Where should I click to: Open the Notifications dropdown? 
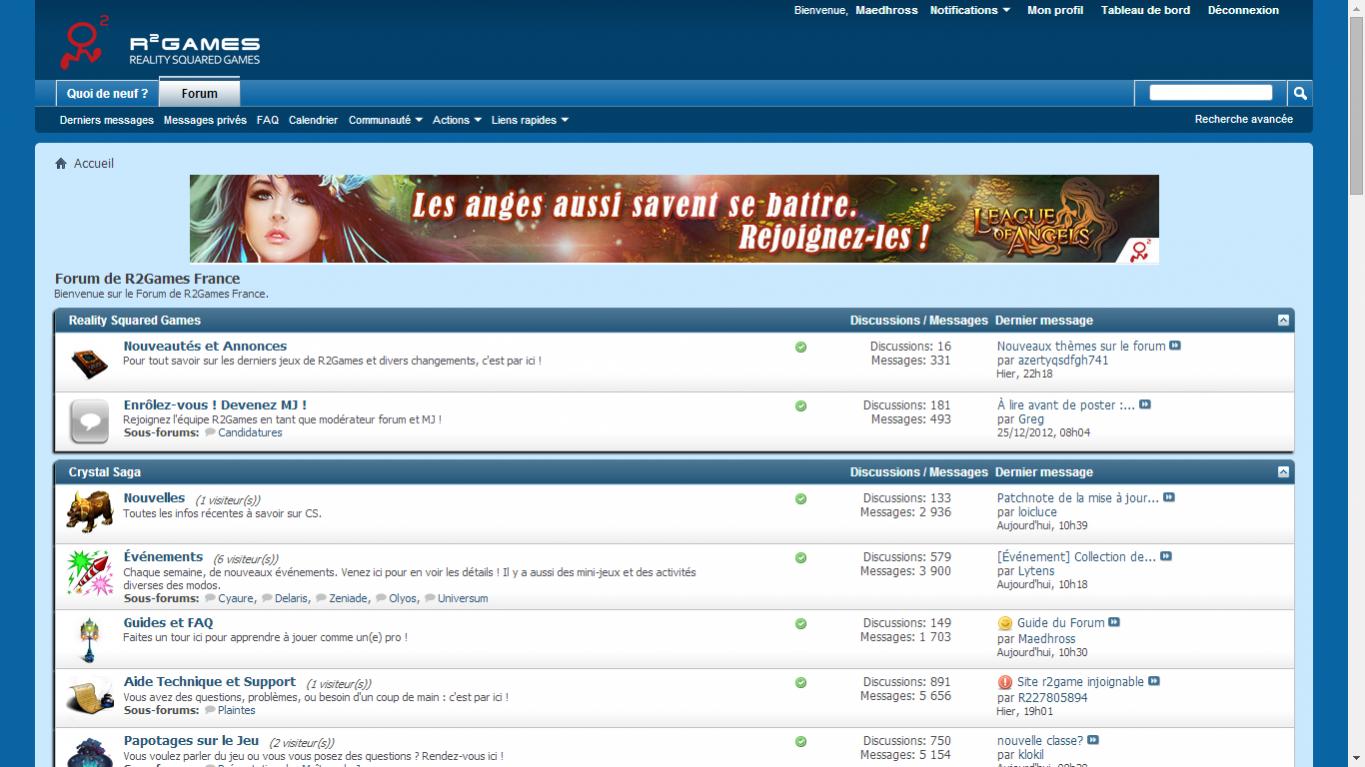coord(969,10)
